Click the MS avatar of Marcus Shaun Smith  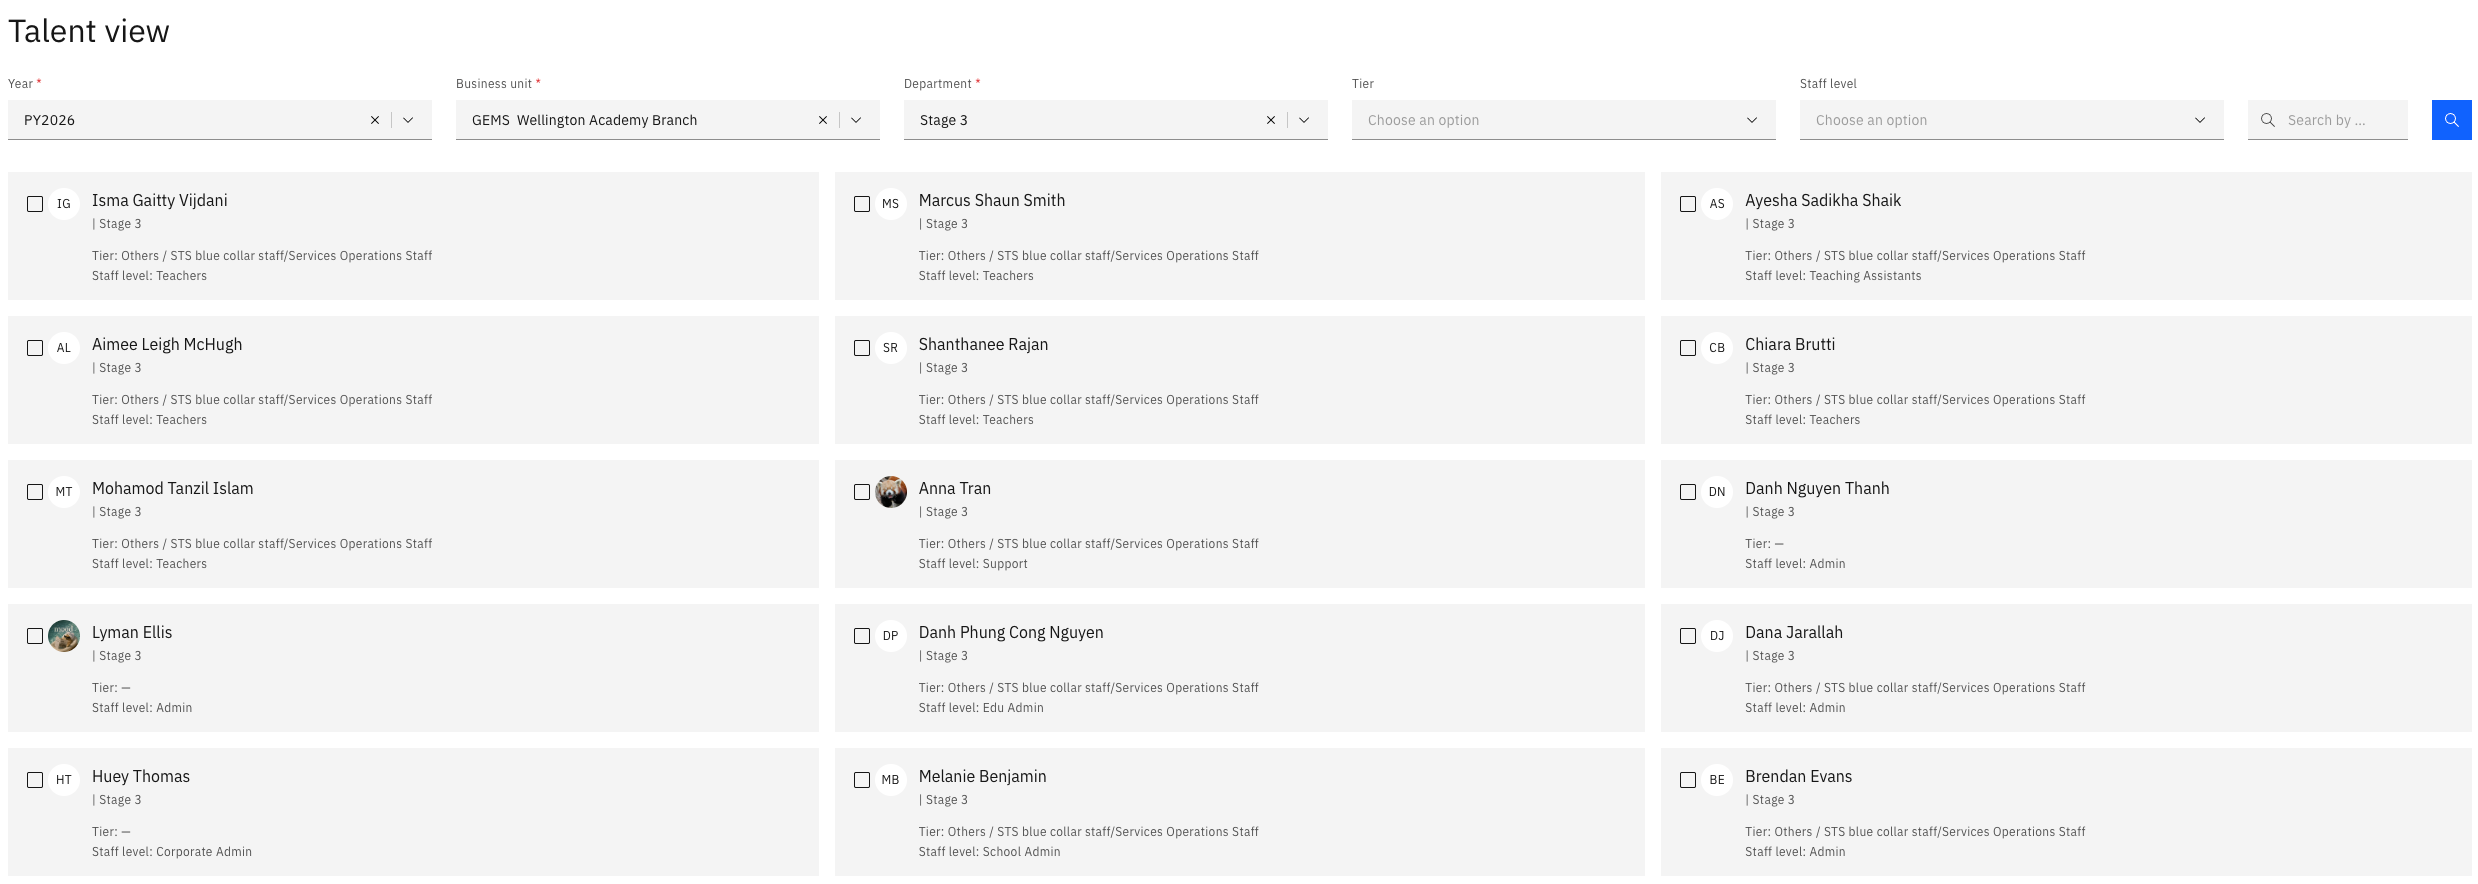tap(891, 204)
